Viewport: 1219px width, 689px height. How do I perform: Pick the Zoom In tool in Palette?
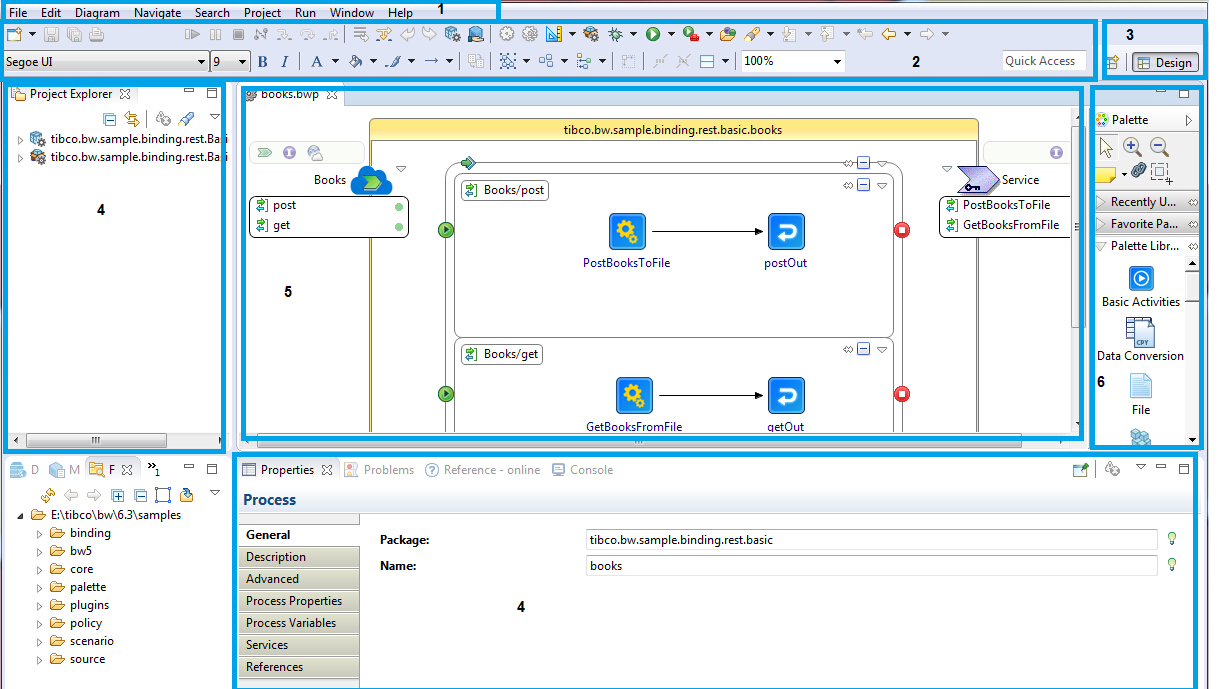(x=1132, y=147)
